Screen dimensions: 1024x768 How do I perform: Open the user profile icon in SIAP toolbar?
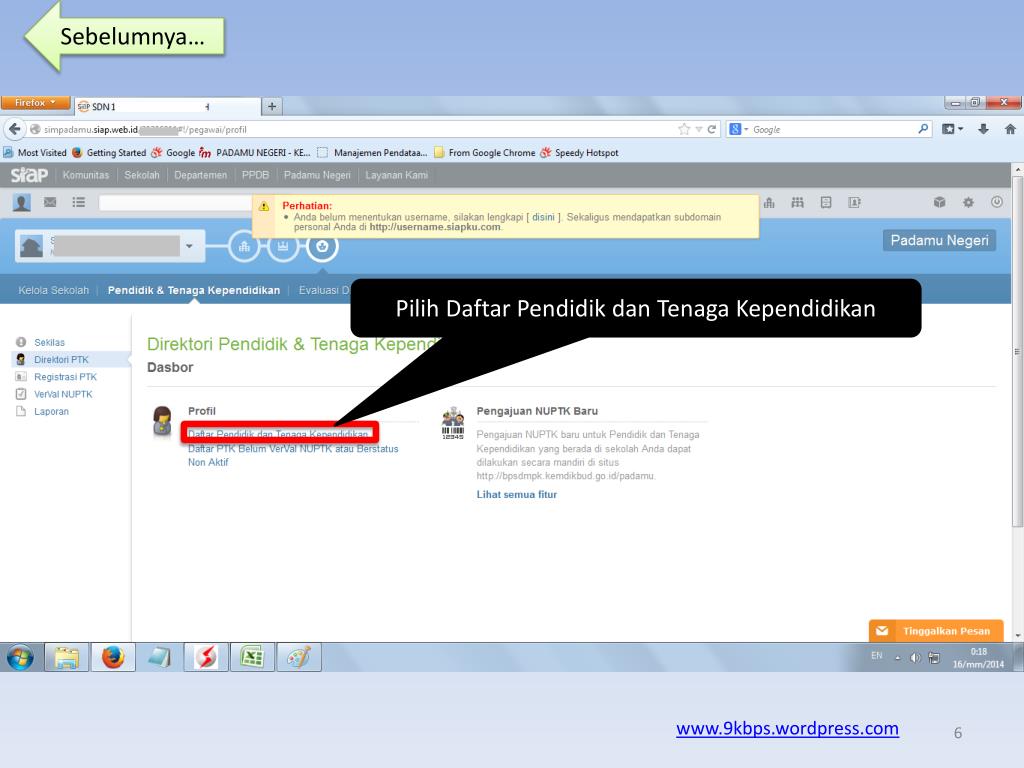pyautogui.click(x=22, y=202)
